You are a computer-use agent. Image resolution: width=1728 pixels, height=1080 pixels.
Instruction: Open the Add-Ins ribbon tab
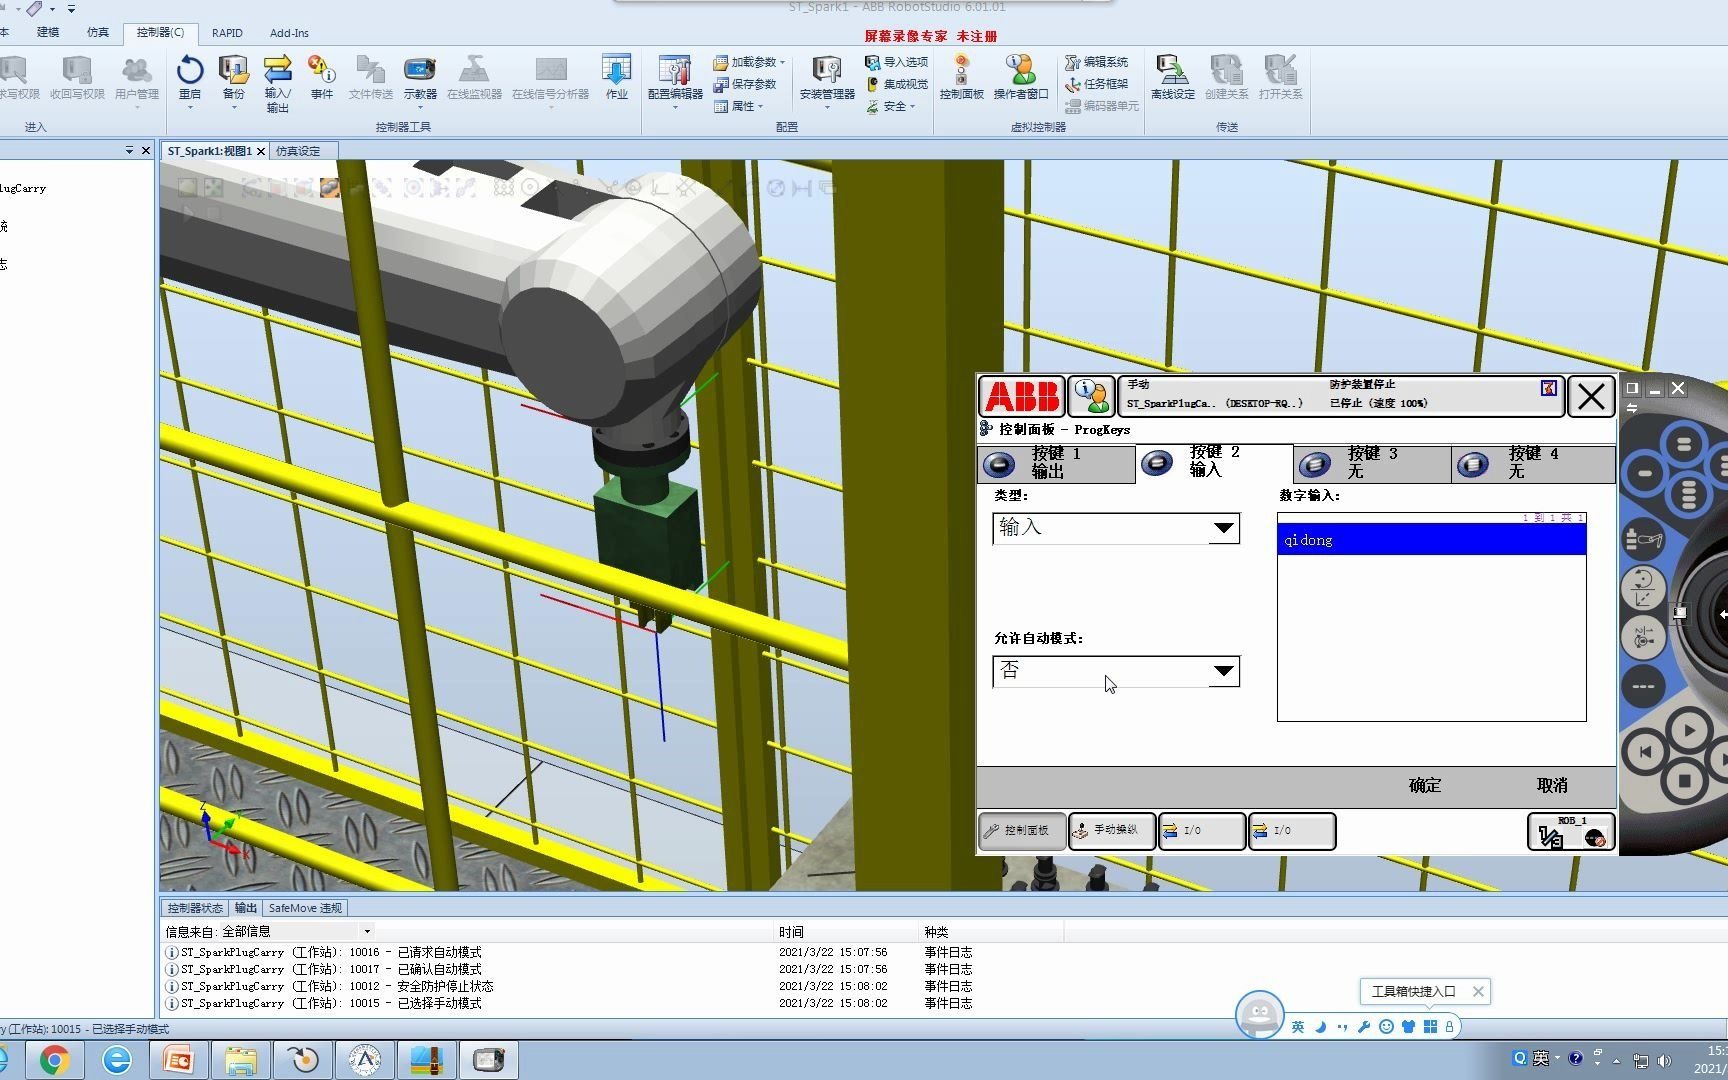pos(289,33)
